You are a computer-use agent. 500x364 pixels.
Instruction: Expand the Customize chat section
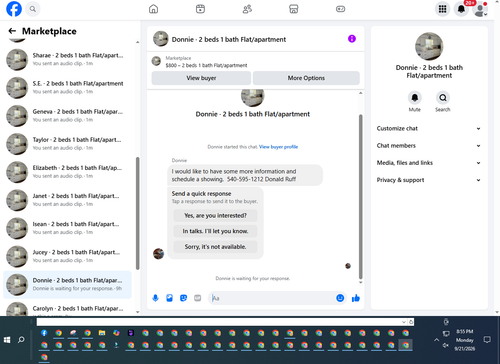429,129
